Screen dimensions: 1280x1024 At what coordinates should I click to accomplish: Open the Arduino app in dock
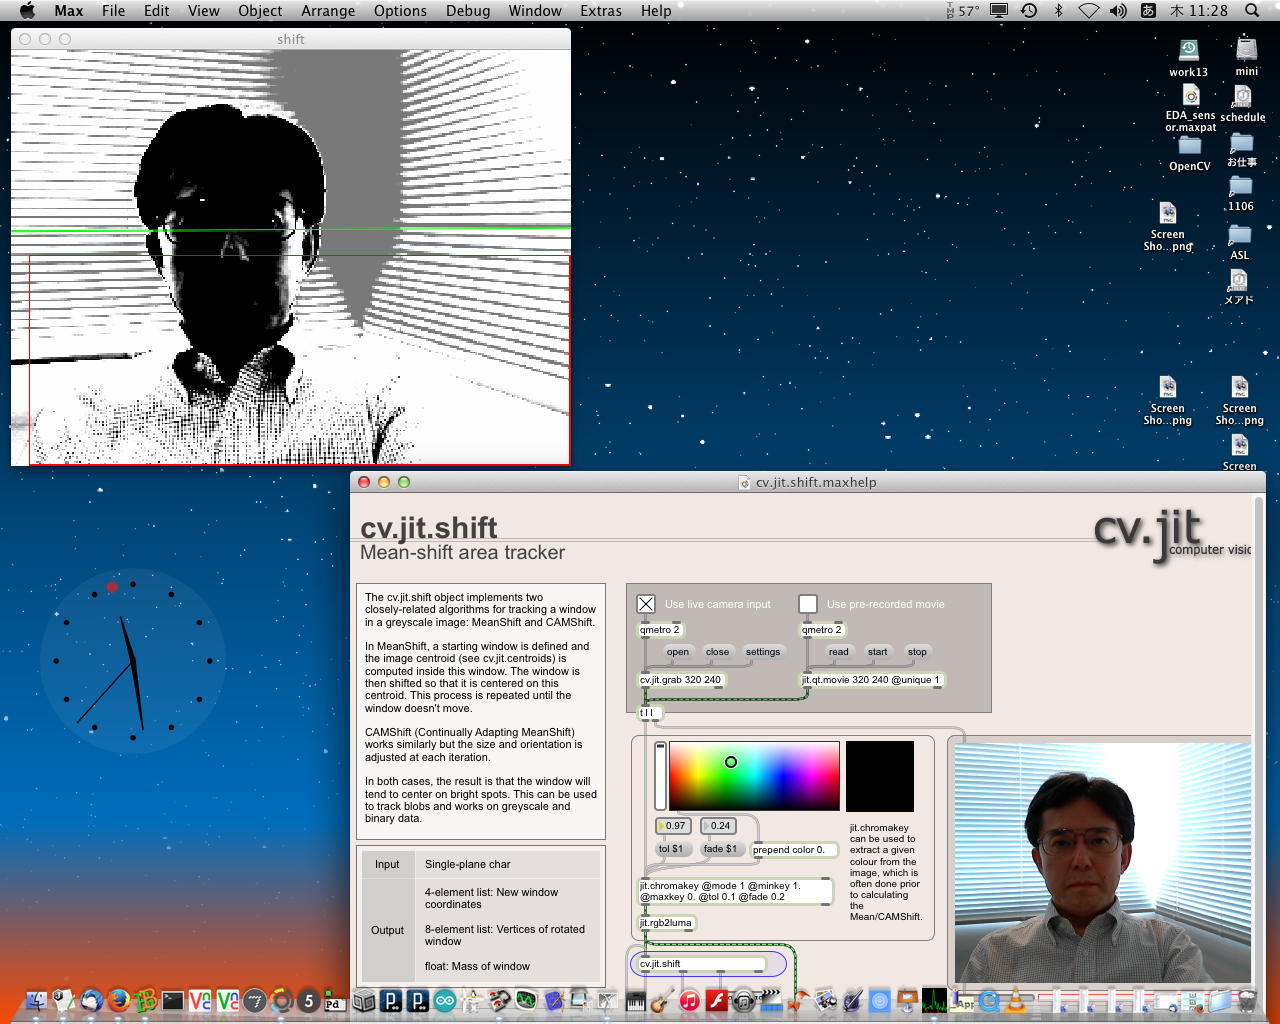[x=445, y=1000]
